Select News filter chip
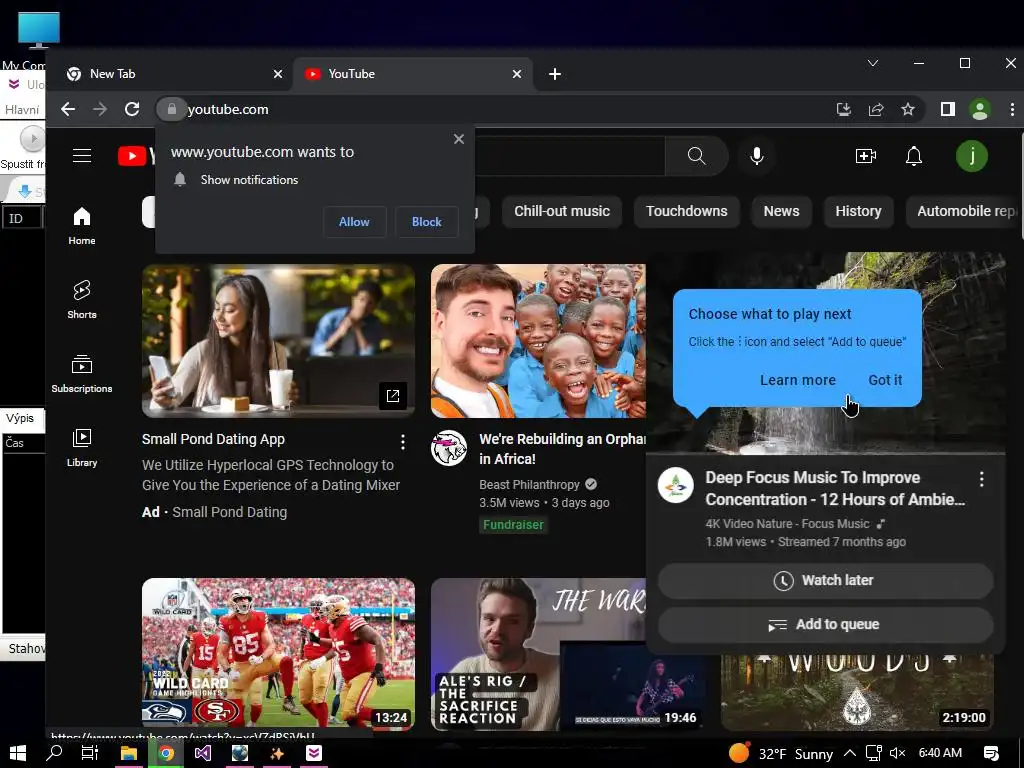Viewport: 1024px width, 768px height. pyautogui.click(x=781, y=212)
